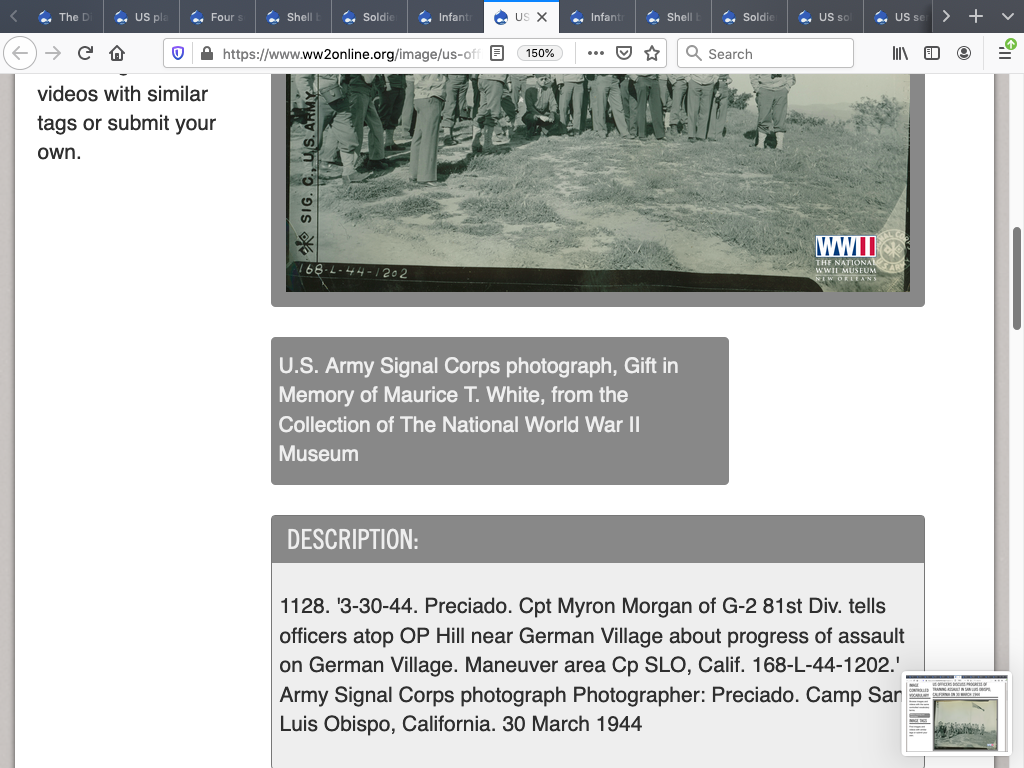
Task: Open page actions three-dot menu
Action: click(x=595, y=53)
